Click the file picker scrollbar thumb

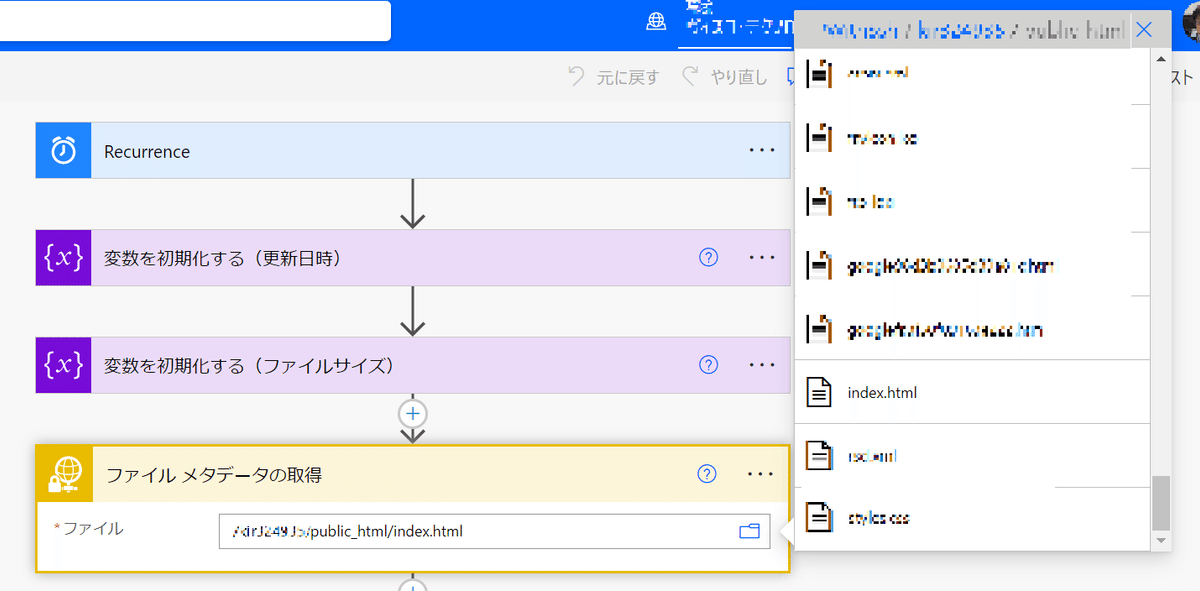click(1160, 503)
